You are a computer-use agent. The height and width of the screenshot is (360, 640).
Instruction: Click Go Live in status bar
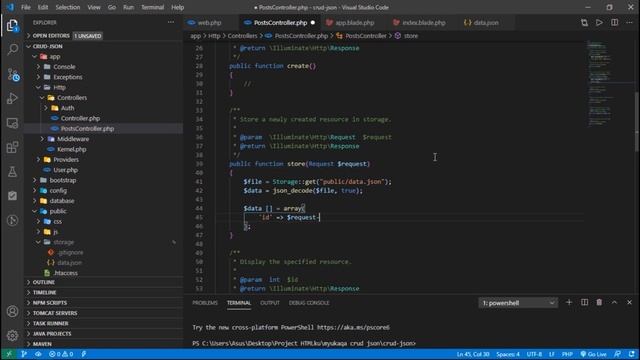click(x=593, y=354)
